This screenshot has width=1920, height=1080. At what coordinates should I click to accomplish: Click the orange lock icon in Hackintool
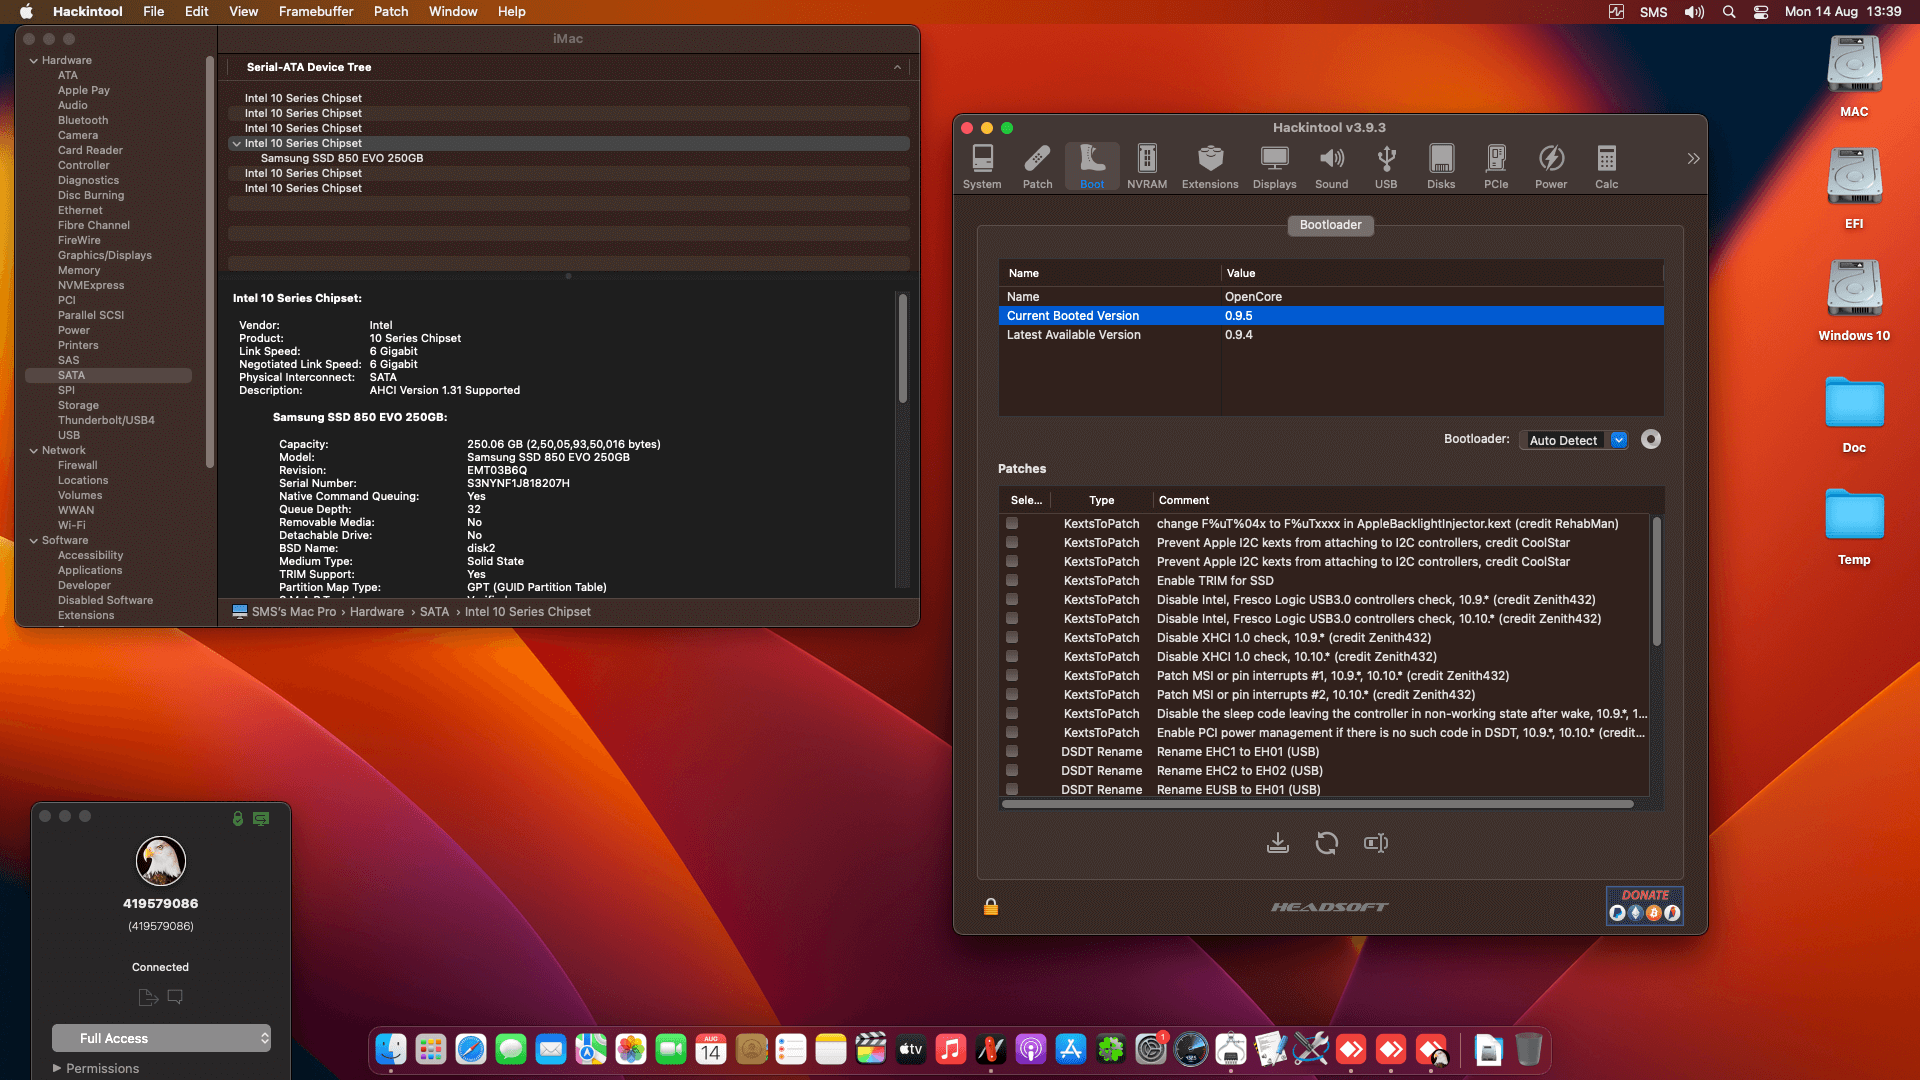tap(991, 907)
